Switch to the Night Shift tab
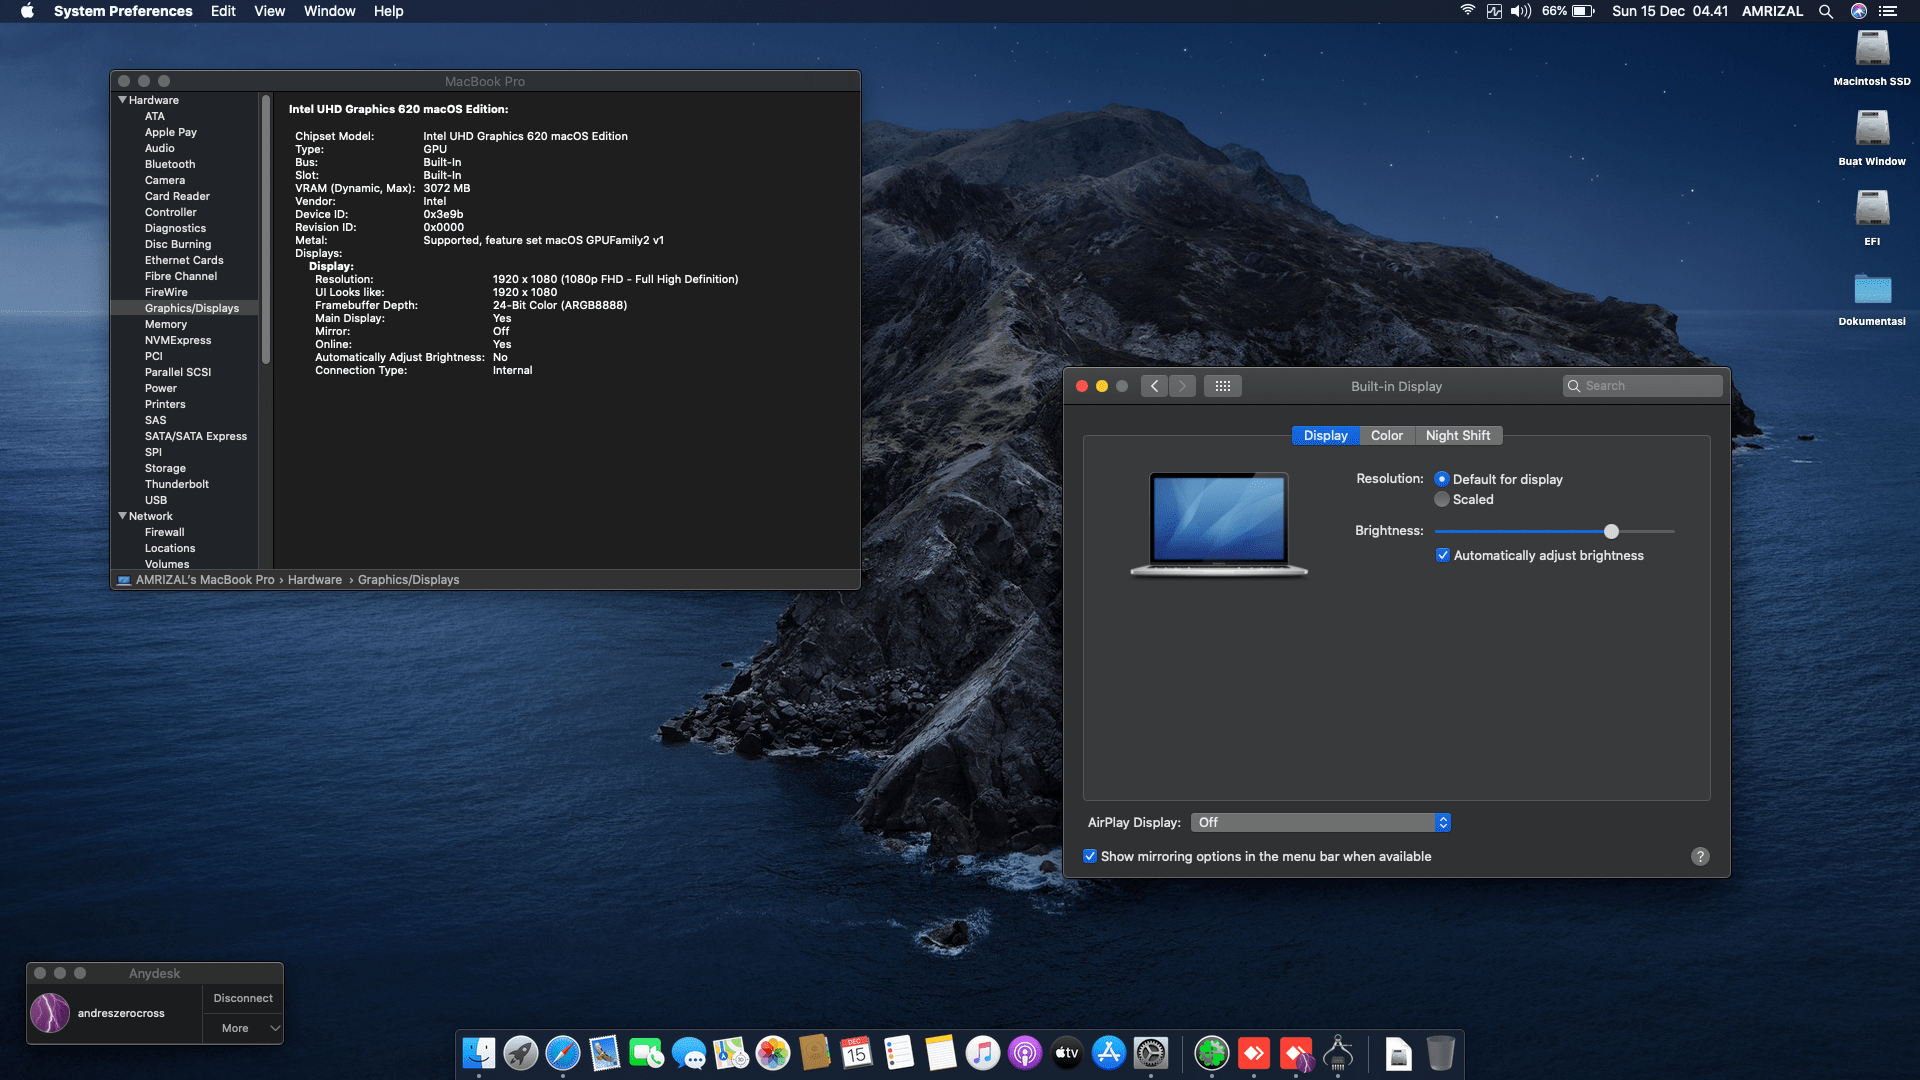The image size is (1920, 1080). [1458, 435]
